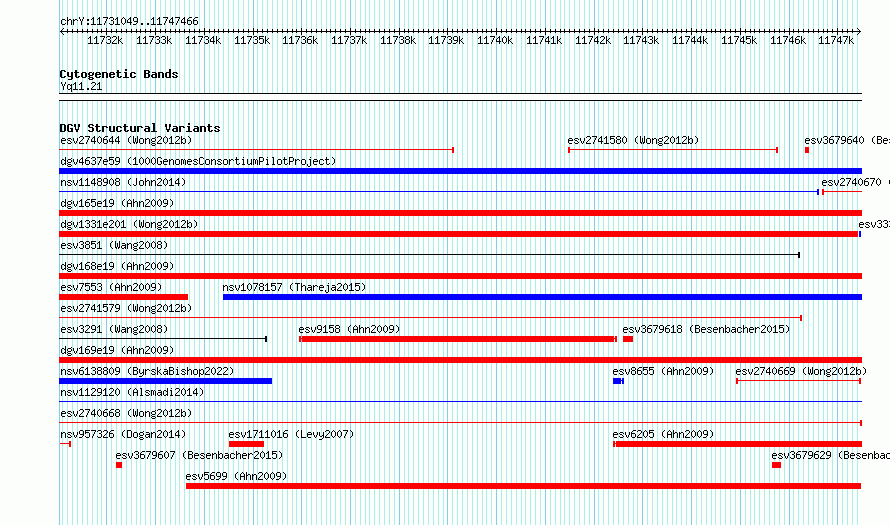Screen dimensions: 890x525
Task: Select the red esv1711016 (Levy2007) bar
Action: (246, 444)
